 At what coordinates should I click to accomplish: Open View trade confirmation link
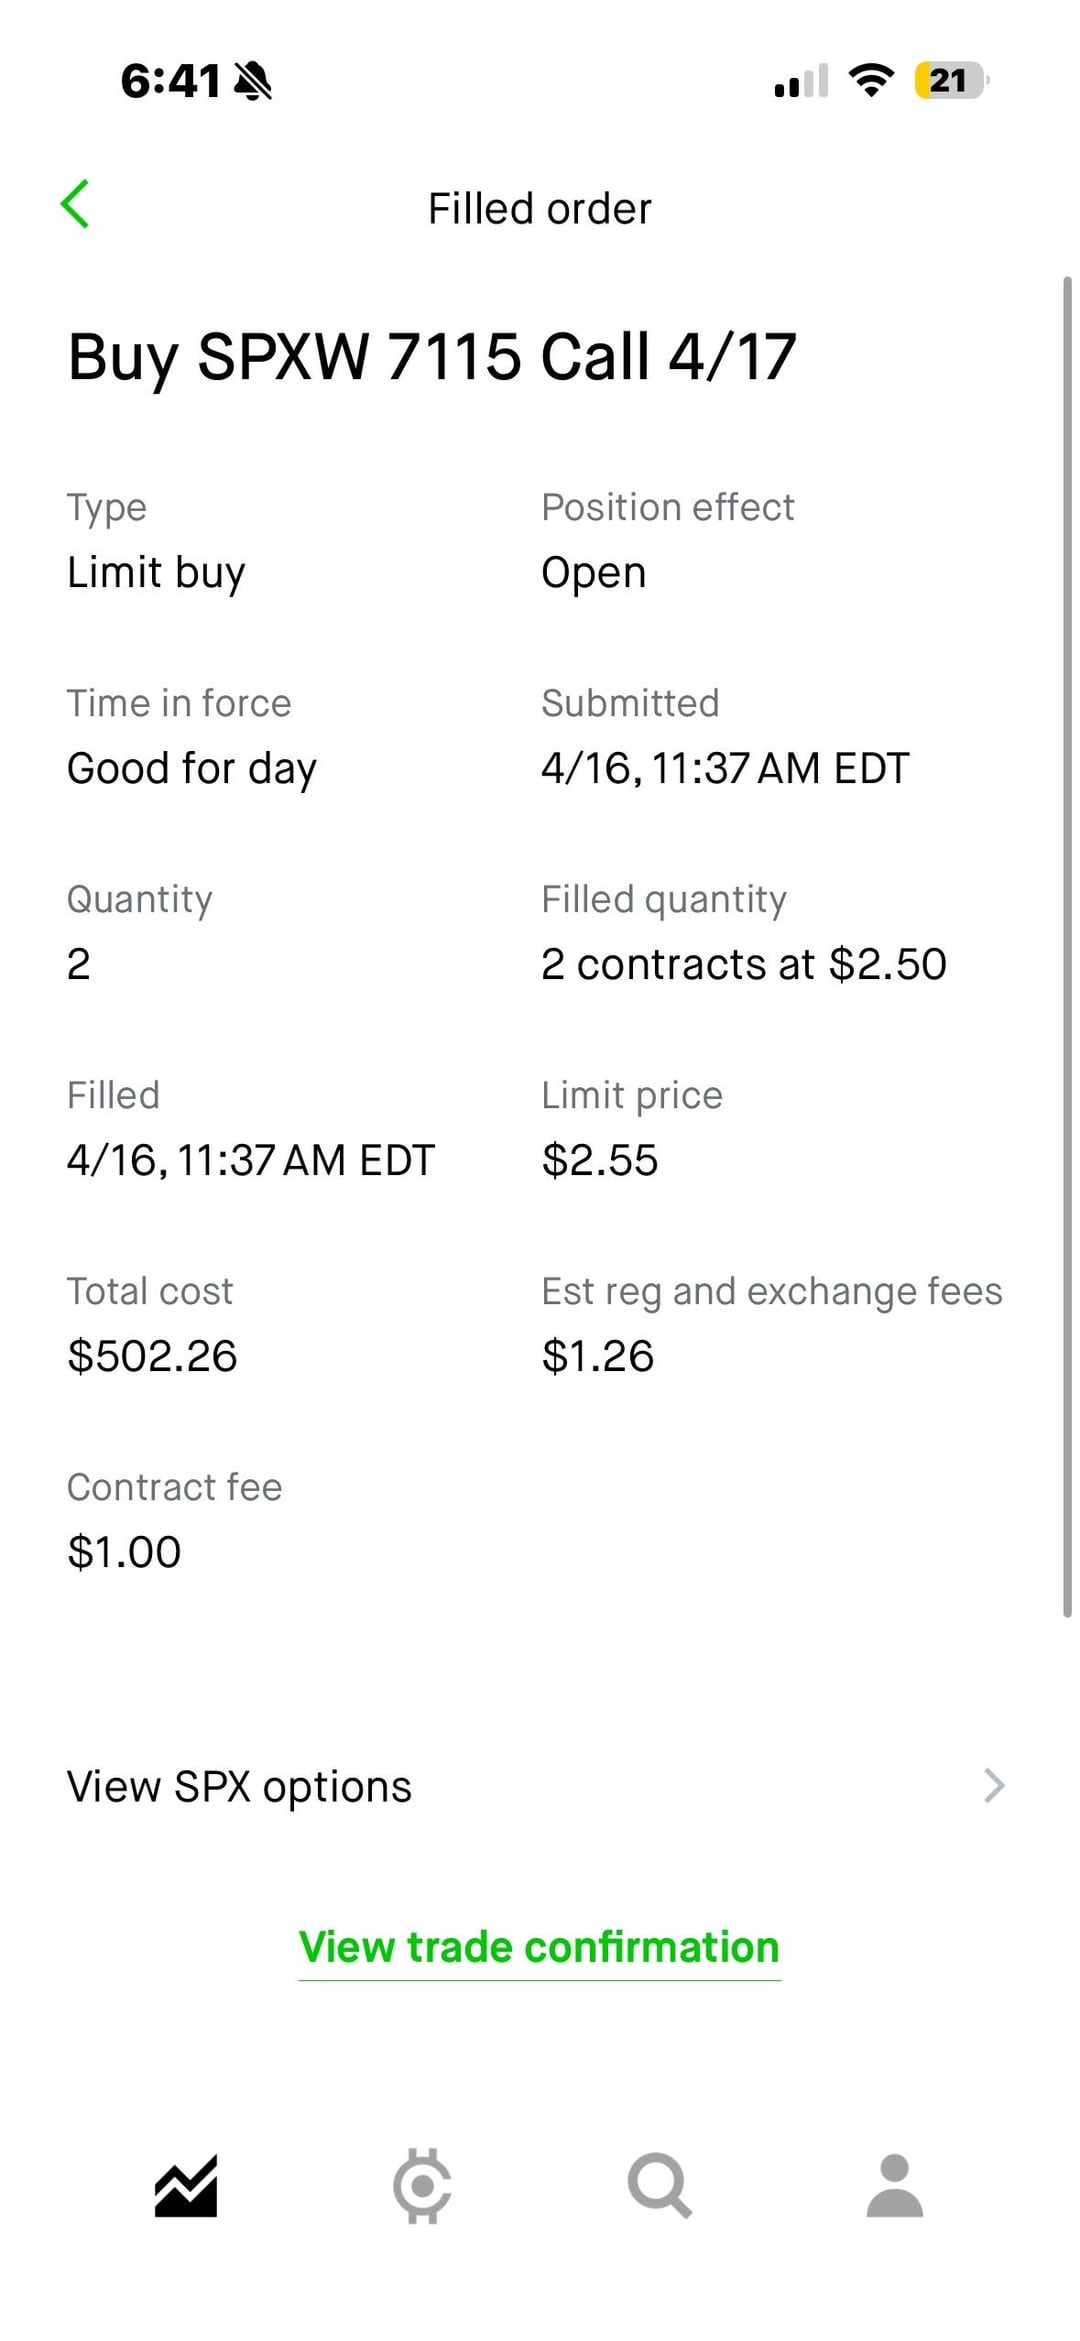539,1948
